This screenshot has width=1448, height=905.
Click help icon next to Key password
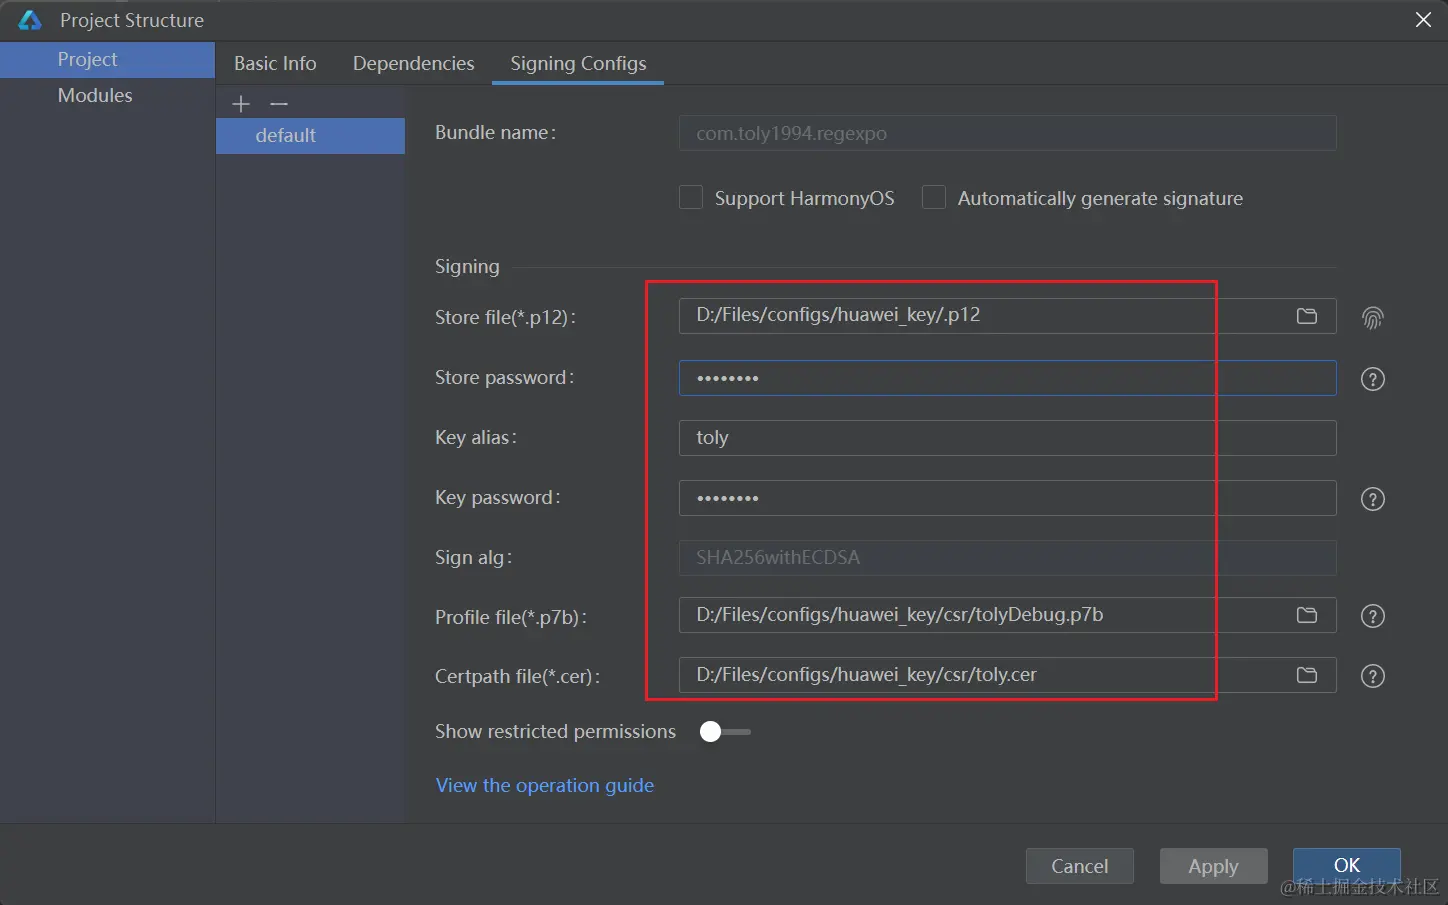[1372, 499]
